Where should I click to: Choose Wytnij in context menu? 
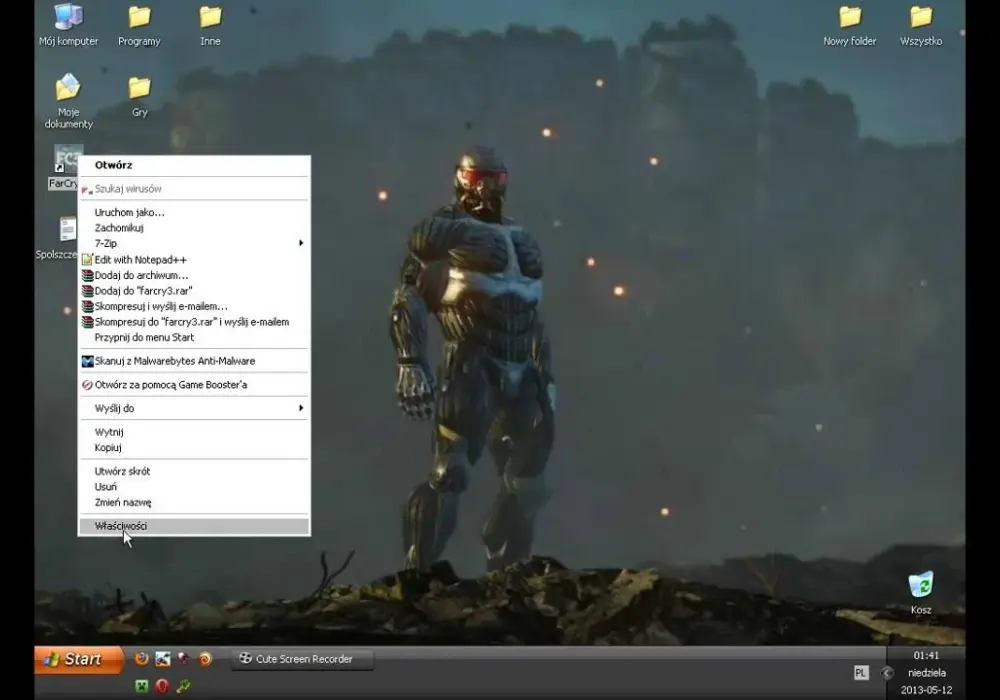194,432
